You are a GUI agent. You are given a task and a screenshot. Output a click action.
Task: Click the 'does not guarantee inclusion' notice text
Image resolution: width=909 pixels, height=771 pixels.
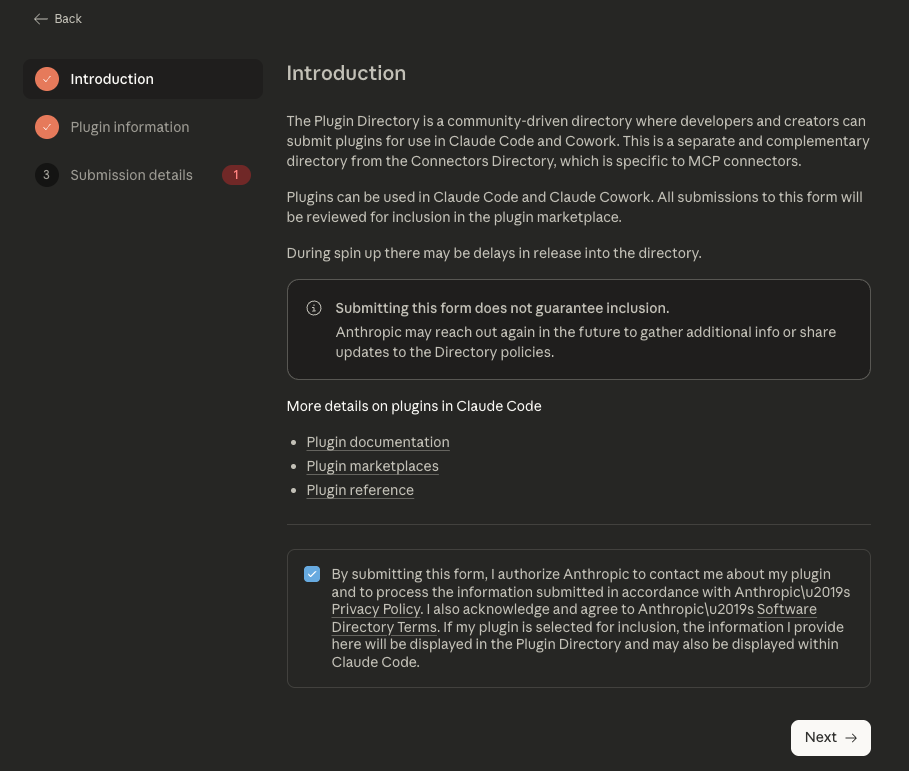coord(502,308)
